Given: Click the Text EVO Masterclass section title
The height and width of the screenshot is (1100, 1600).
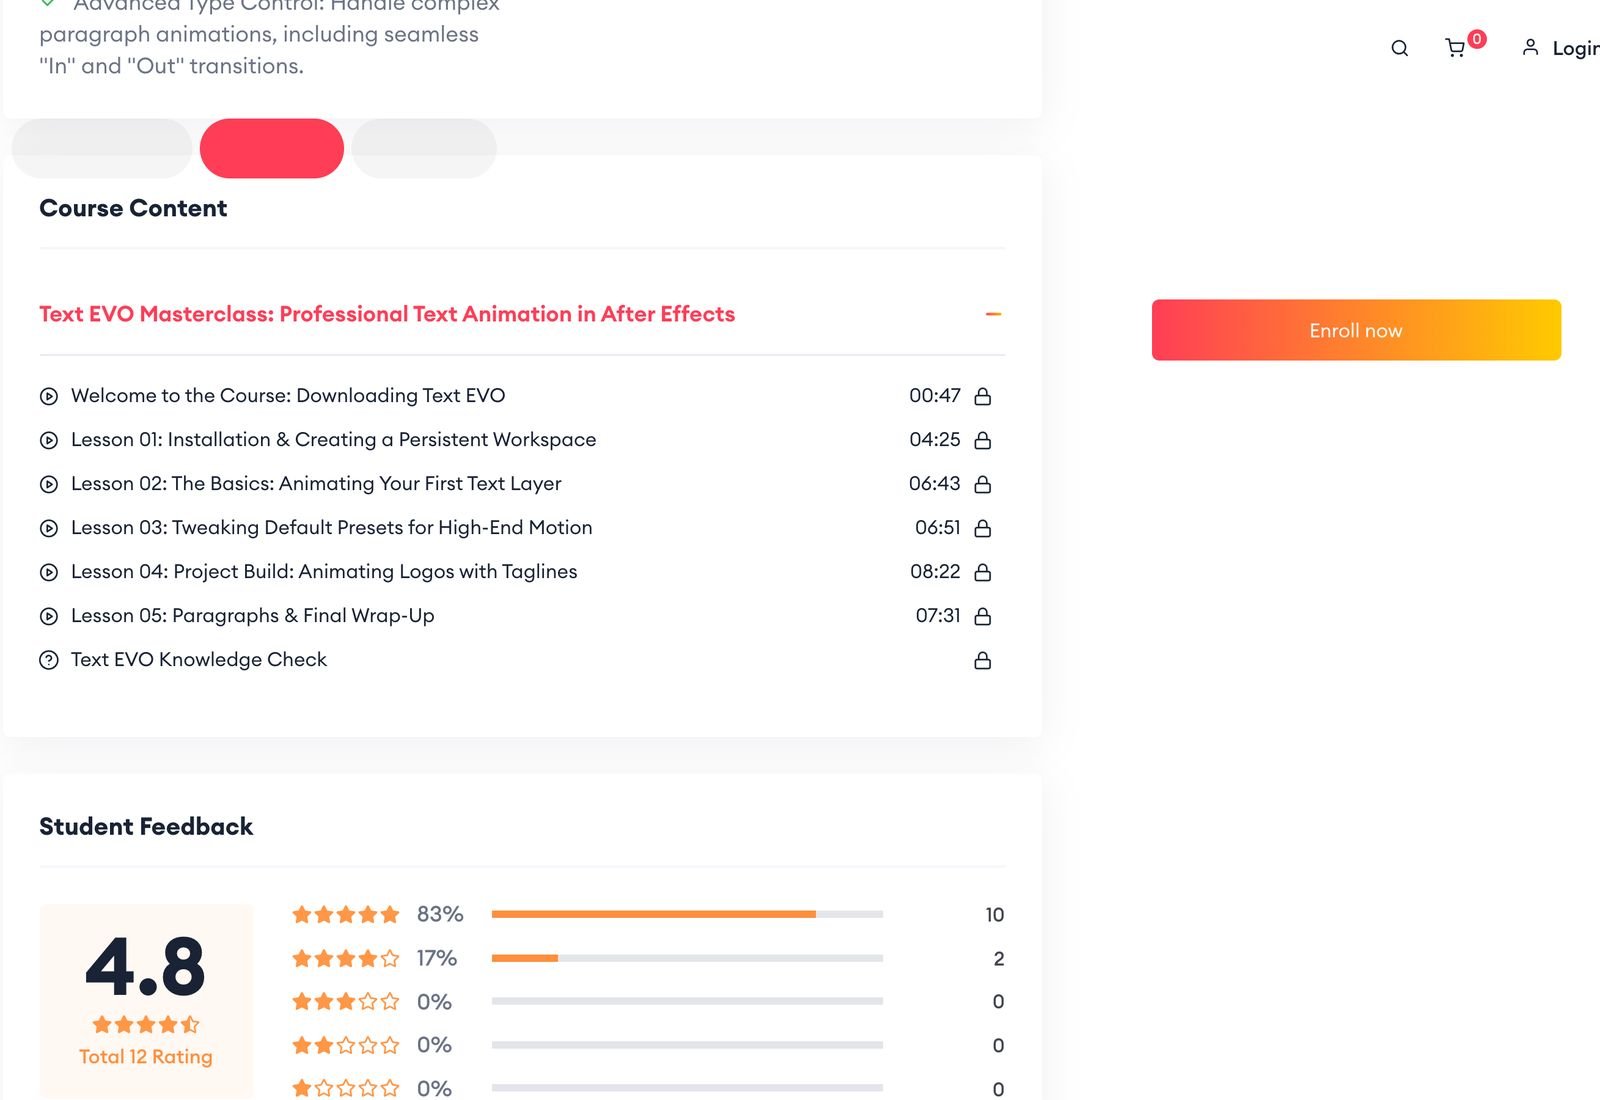Looking at the screenshot, I should (387, 314).
